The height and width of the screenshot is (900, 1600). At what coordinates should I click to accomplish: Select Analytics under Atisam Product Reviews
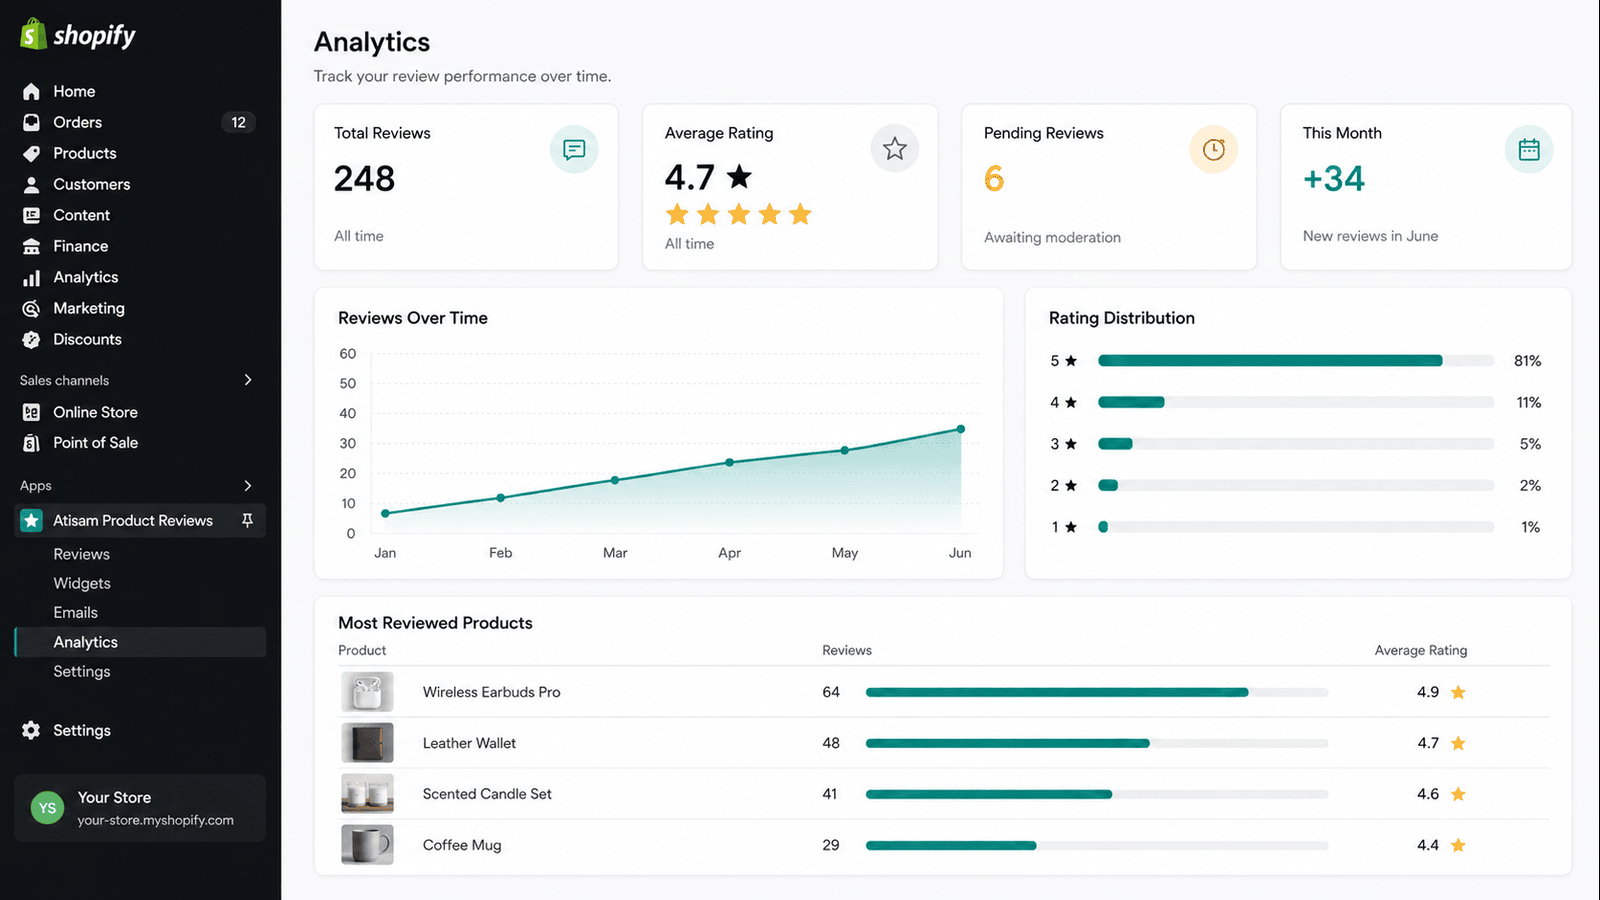(x=140, y=642)
